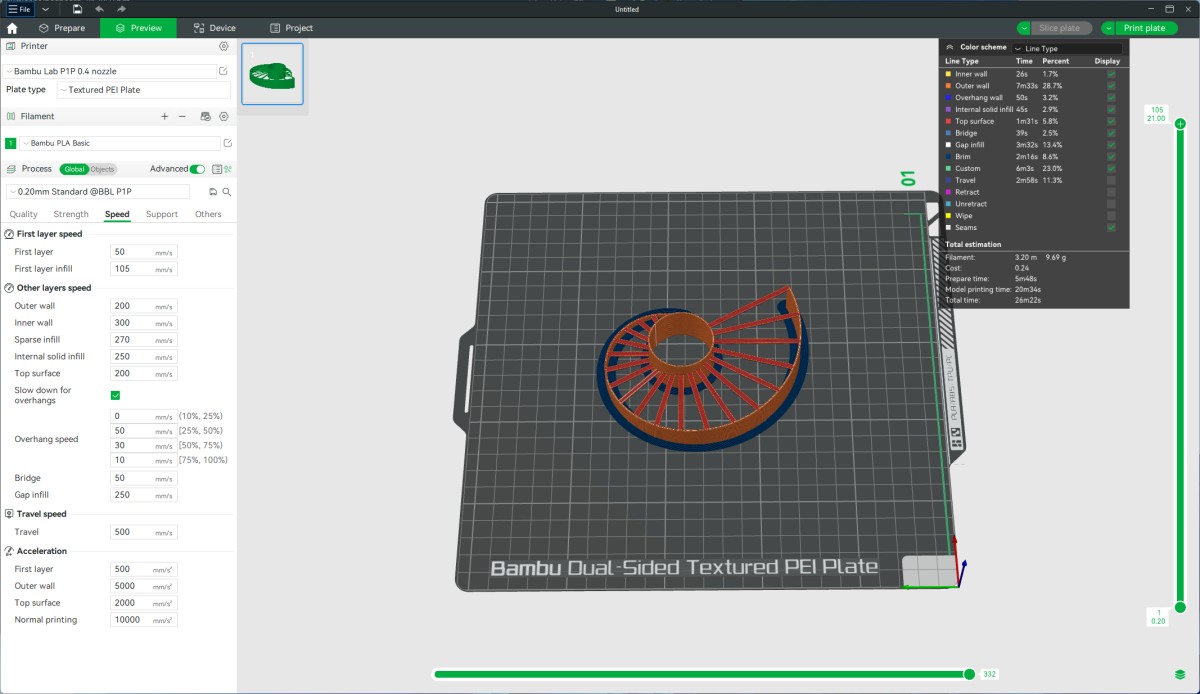Add a filament with the plus icon

(165, 116)
